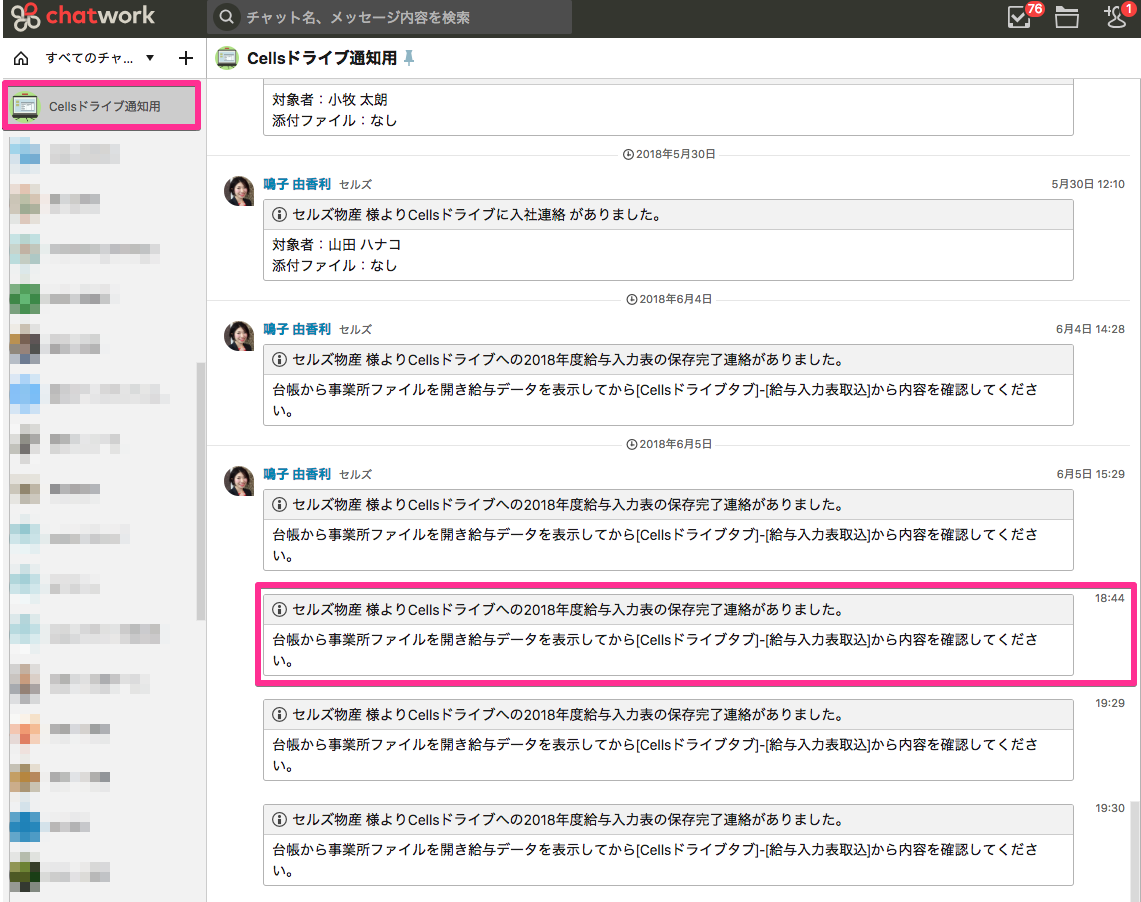Viewport: 1141px width, 902px height.
Task: Click the 2018年6月4日 date separator label
Action: tap(675, 299)
